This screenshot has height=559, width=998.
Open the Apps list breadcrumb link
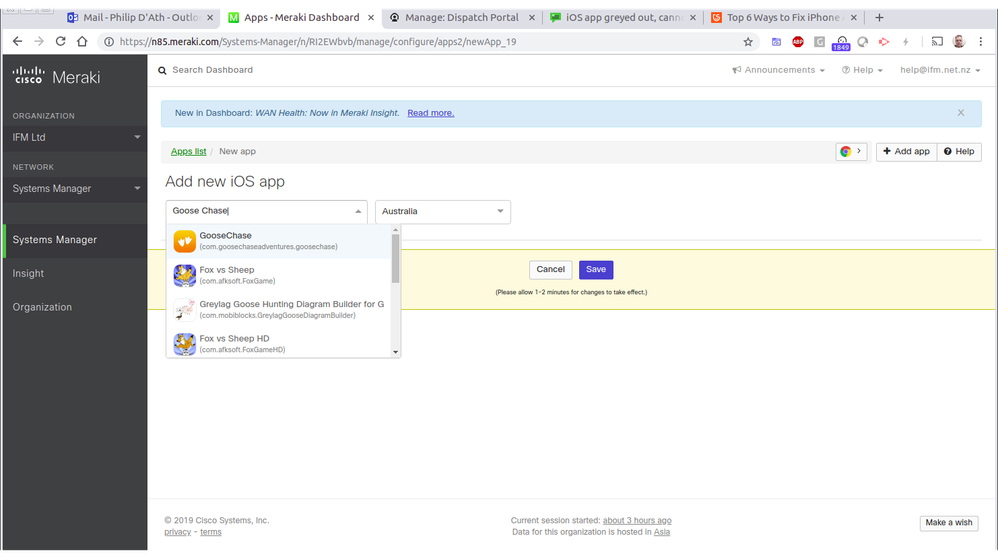188,152
